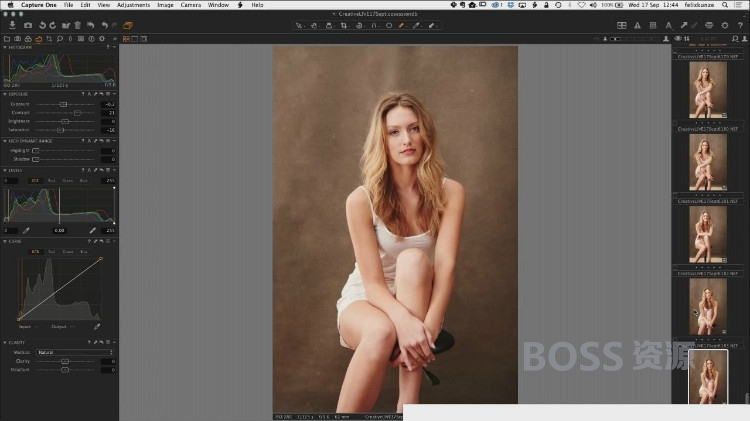Toggle proof margin viewer mode icon
Viewport: 750px width, 421px height.
coord(143,39)
